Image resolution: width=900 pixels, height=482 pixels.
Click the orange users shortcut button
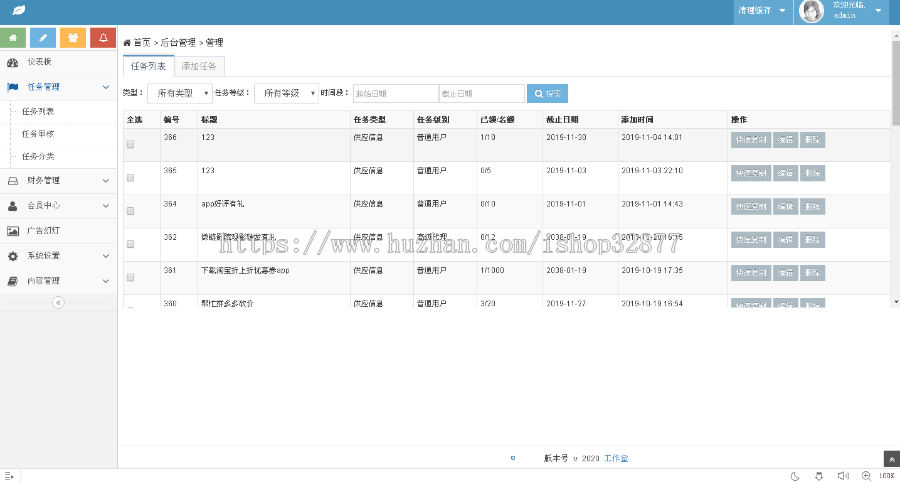[x=73, y=38]
